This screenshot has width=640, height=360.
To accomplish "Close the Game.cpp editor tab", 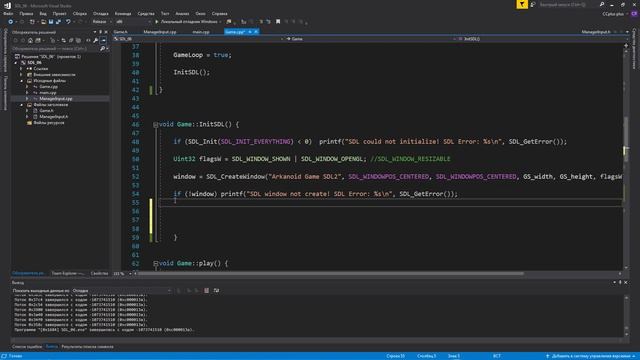I will [x=256, y=31].
